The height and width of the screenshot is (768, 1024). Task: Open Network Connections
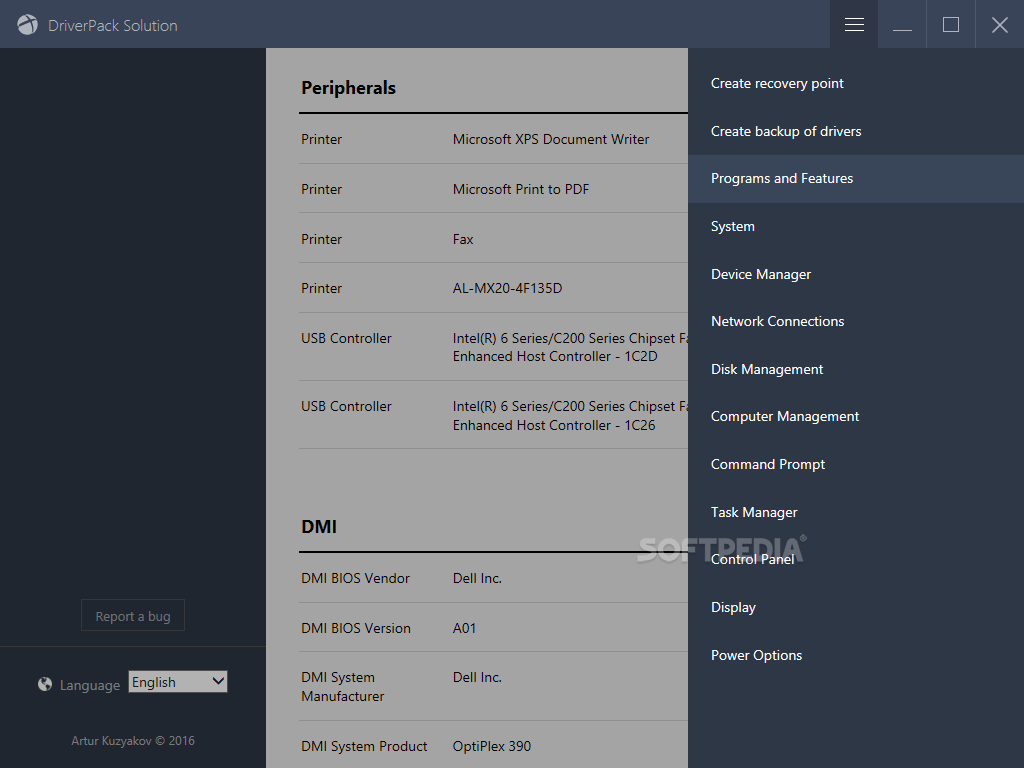(856, 321)
